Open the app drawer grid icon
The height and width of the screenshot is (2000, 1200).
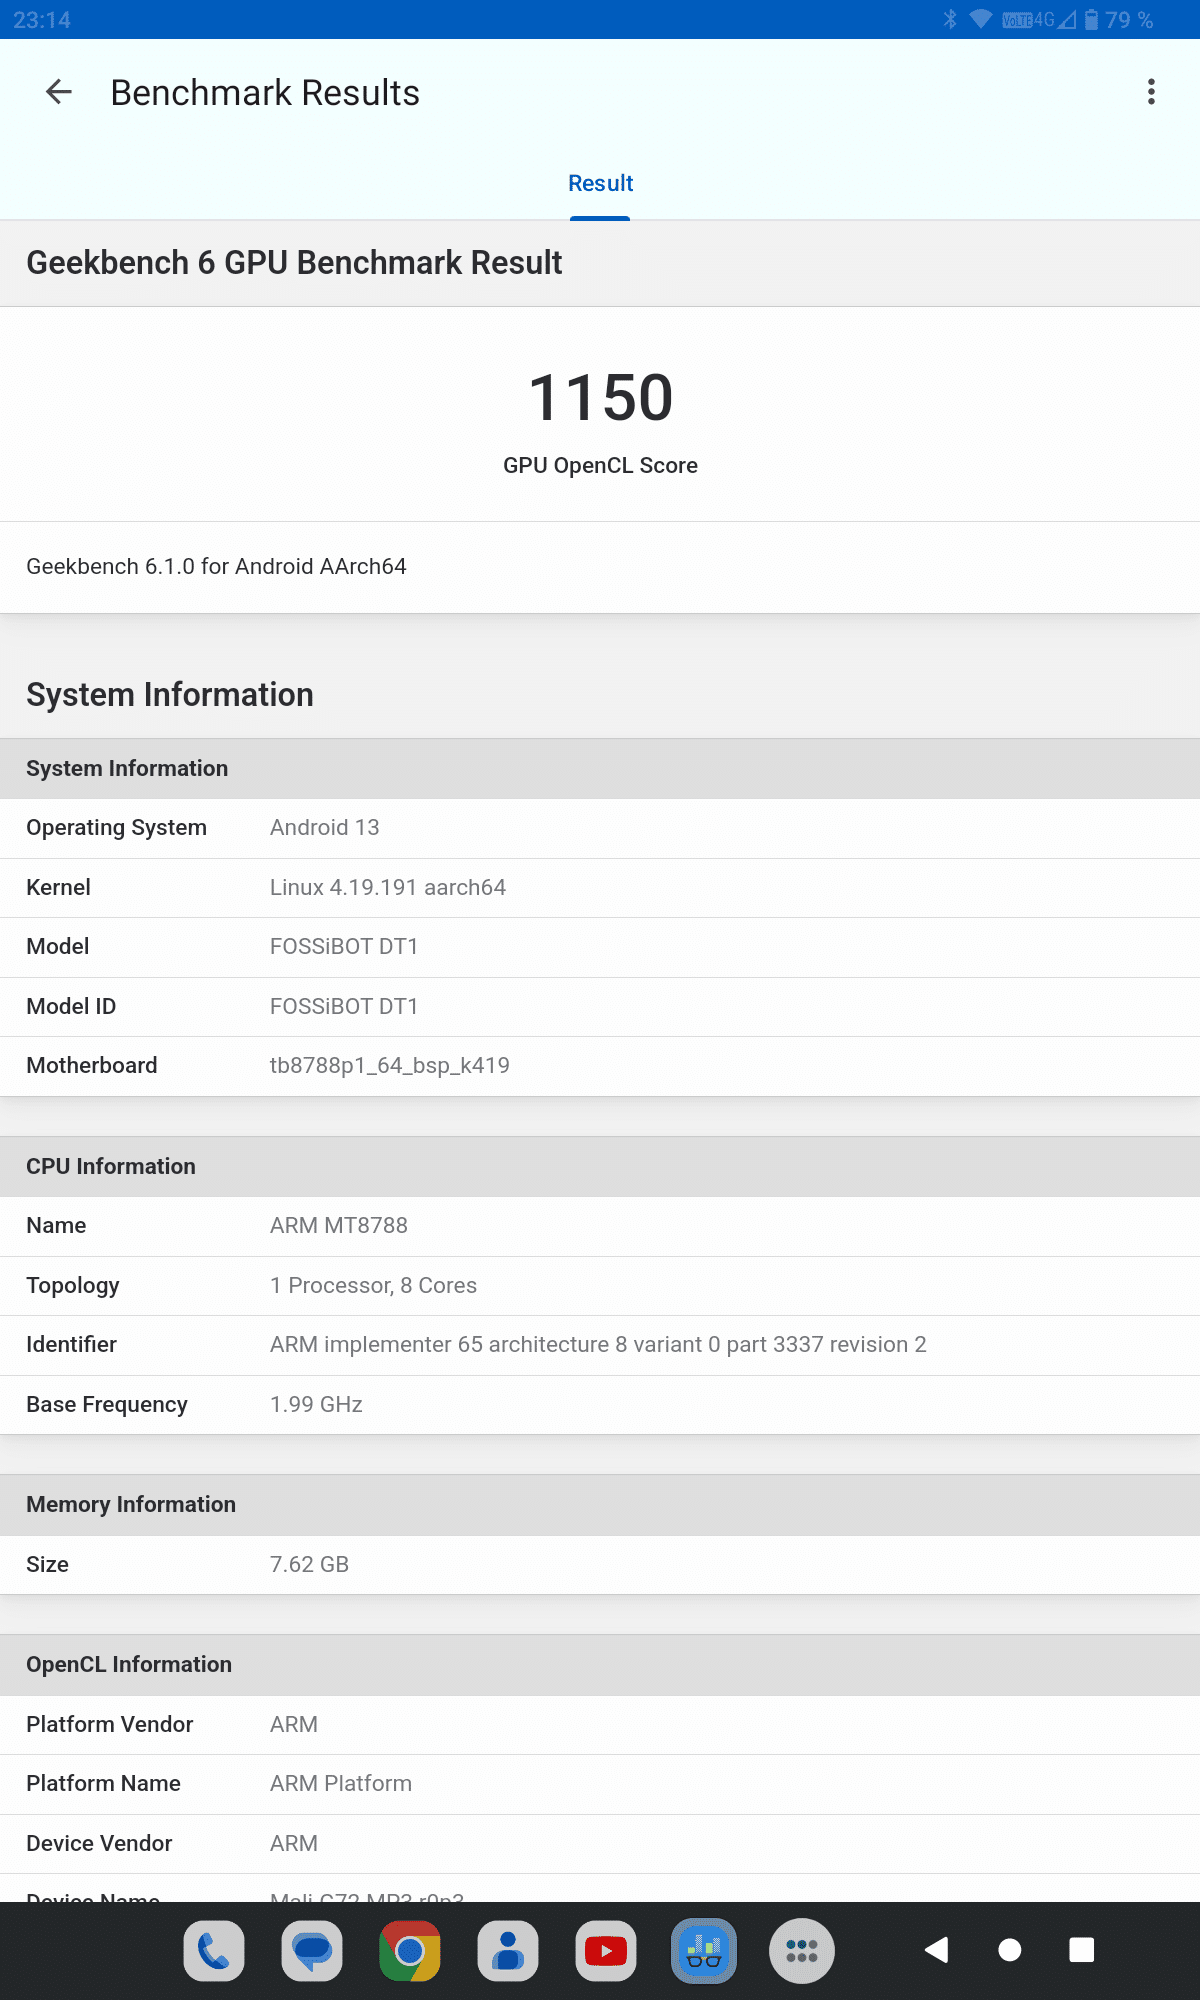click(802, 1950)
